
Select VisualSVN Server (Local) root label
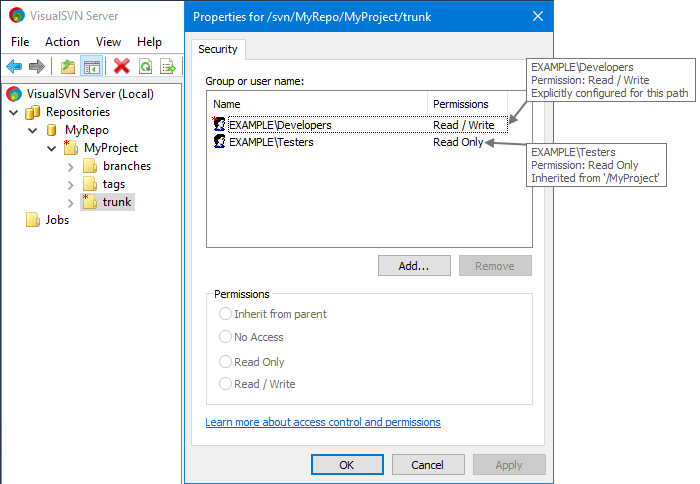click(90, 94)
